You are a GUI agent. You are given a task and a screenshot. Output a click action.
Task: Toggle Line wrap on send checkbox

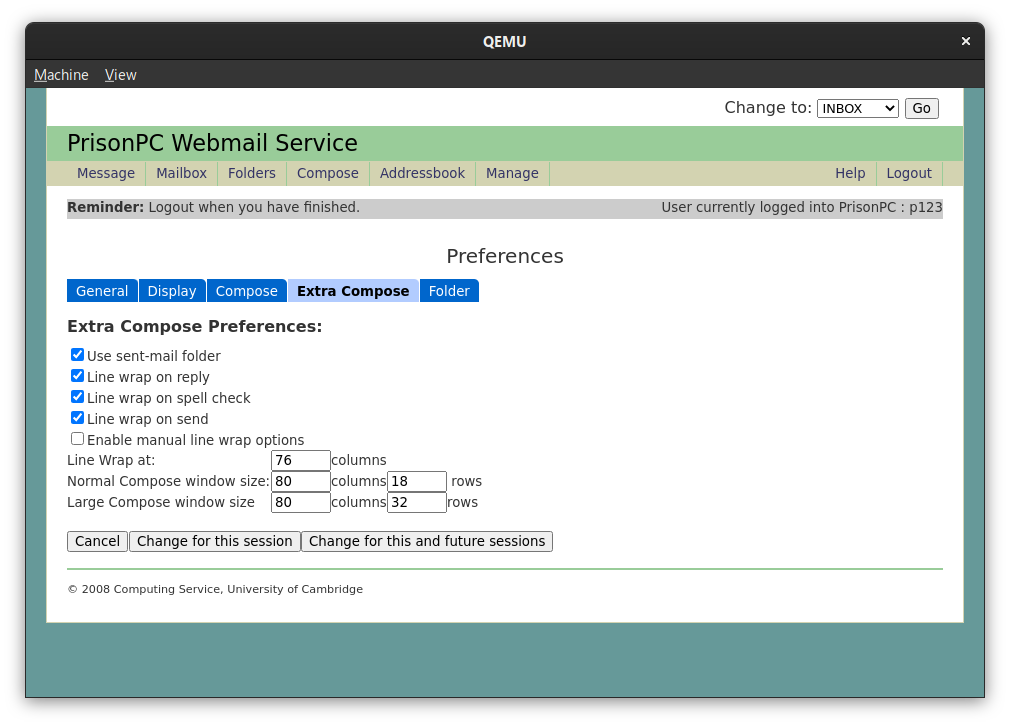[77, 417]
